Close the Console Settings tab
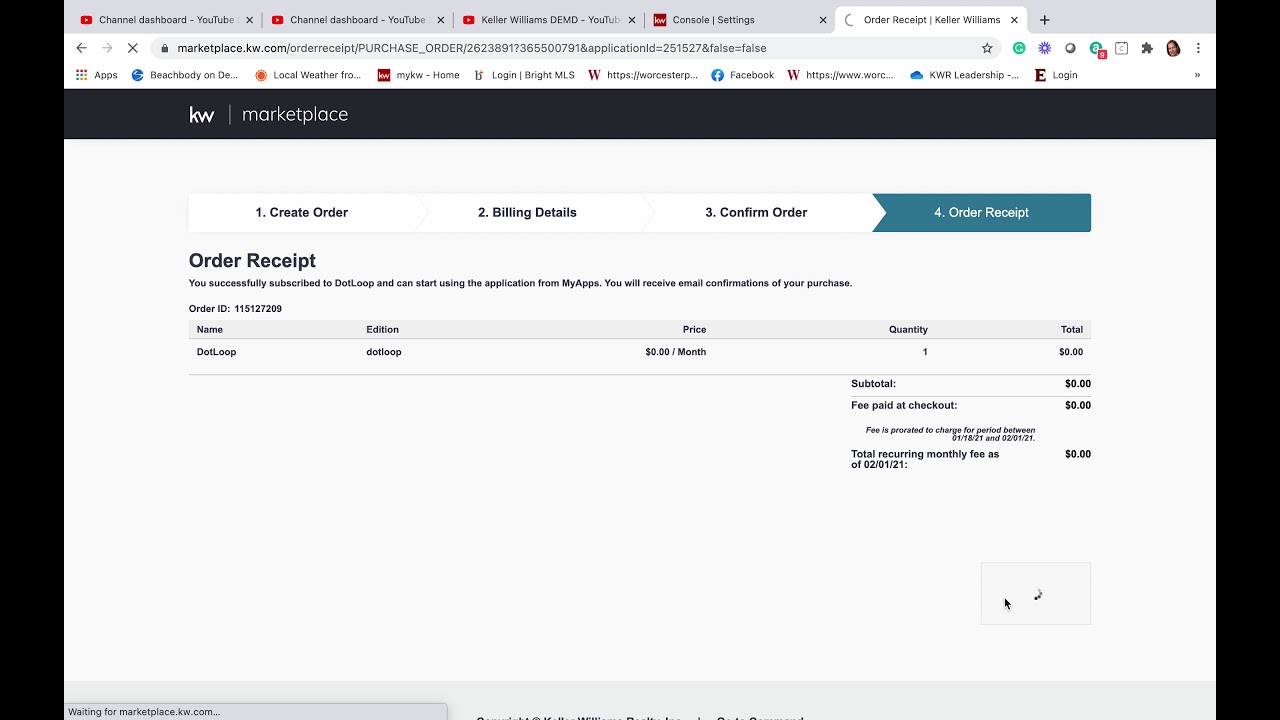This screenshot has width=1280, height=720. [x=823, y=20]
